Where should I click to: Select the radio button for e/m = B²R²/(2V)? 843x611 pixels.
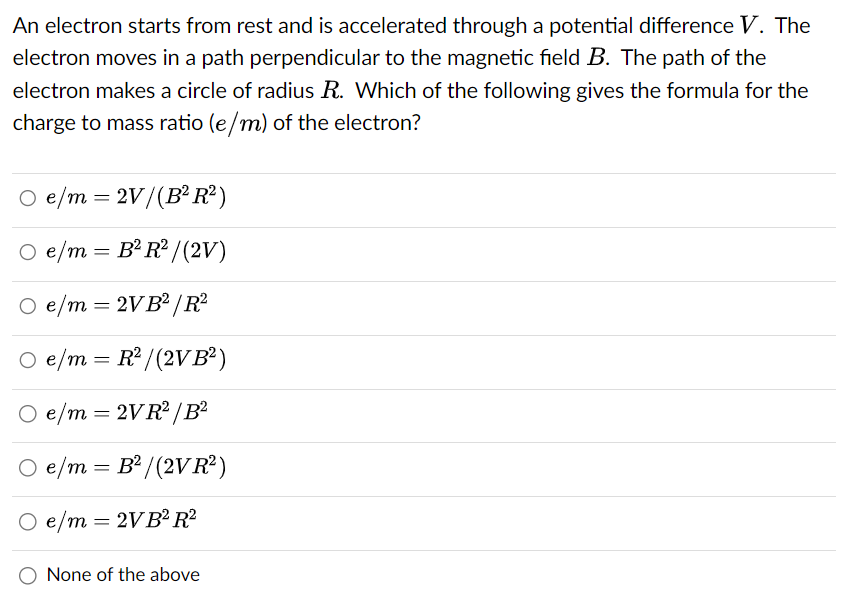click(x=27, y=251)
